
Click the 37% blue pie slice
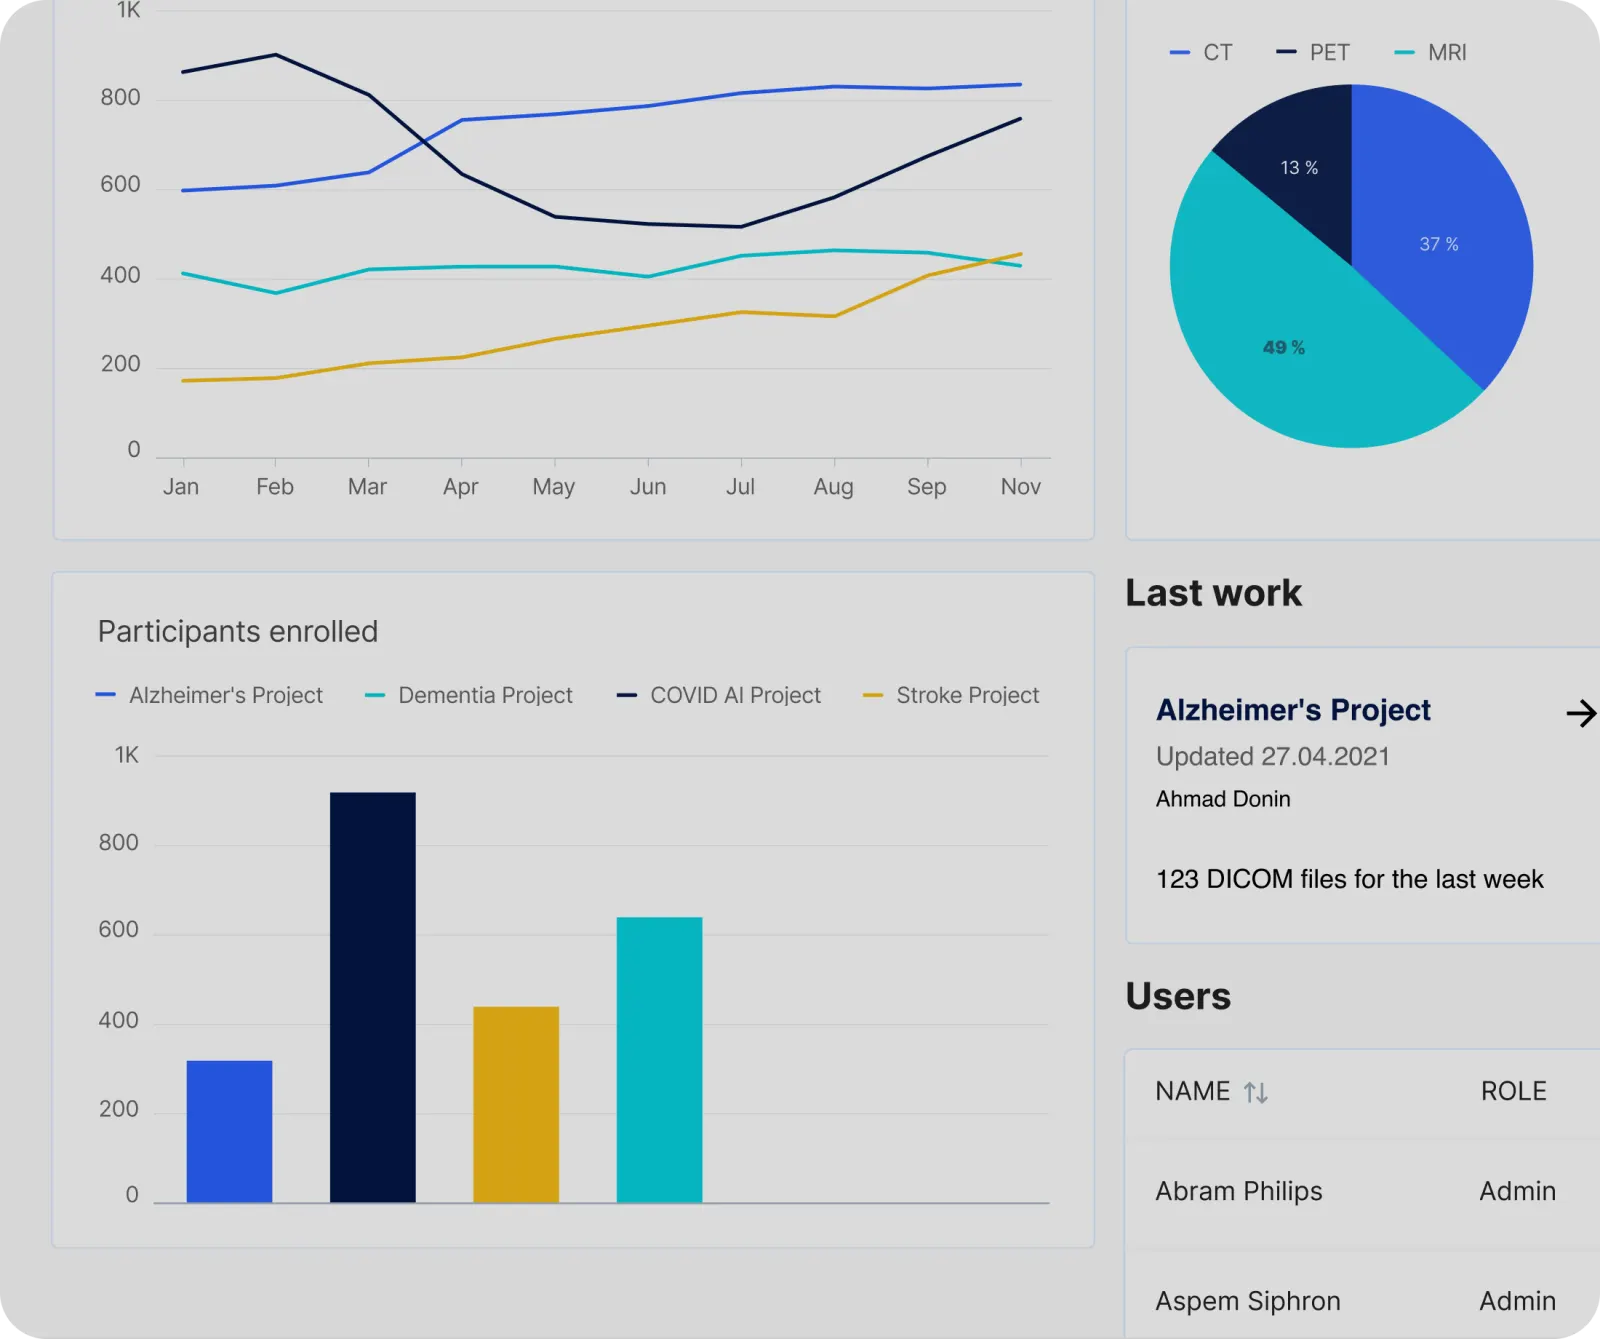pos(1440,240)
